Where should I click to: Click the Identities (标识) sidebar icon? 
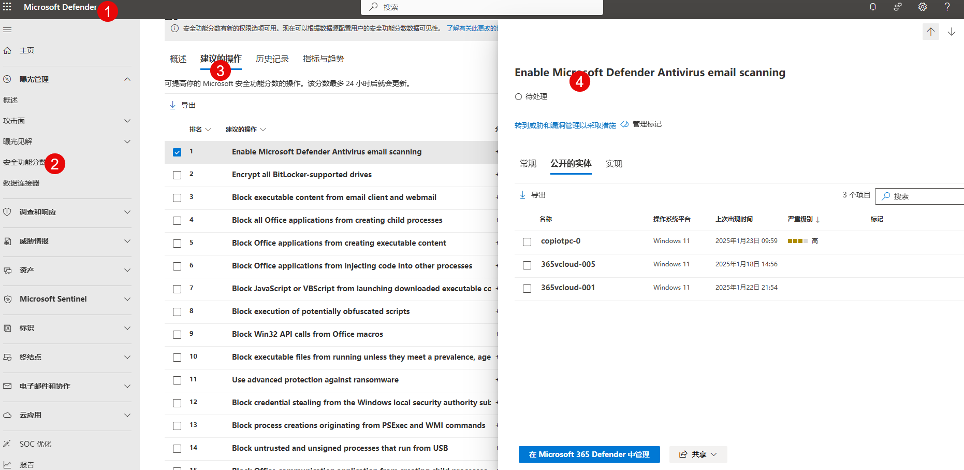pos(7,328)
